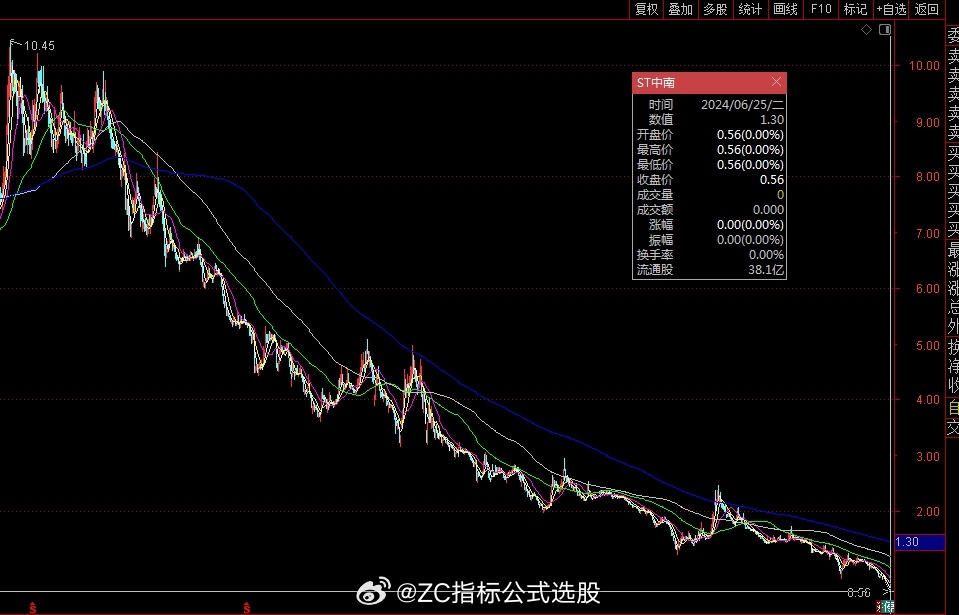Click the 最低价 0.56 row
The image size is (959, 615).
point(709,164)
